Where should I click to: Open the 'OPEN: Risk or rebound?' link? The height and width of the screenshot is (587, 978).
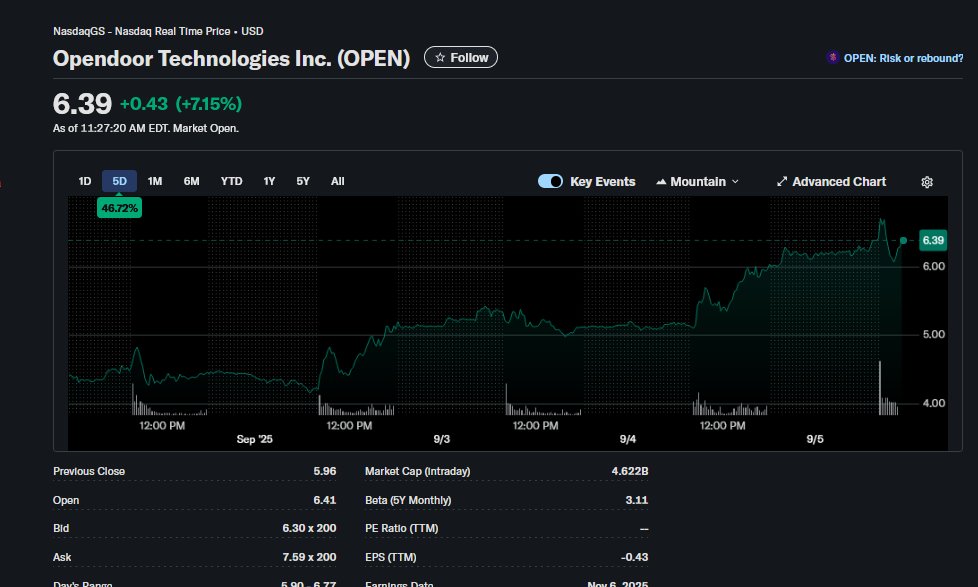click(x=903, y=58)
